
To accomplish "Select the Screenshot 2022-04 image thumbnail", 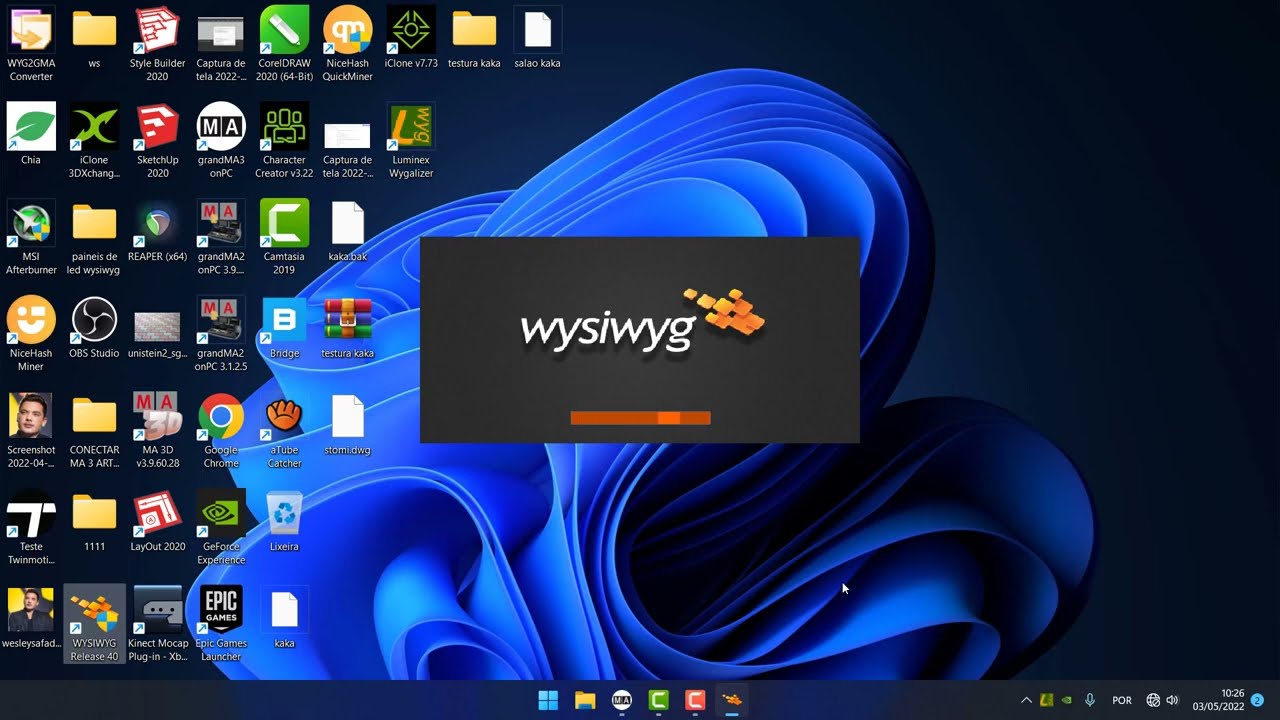I will [31, 431].
